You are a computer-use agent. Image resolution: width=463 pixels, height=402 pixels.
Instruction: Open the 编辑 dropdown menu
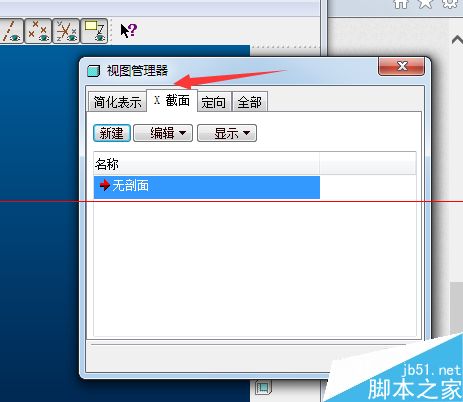tap(163, 133)
